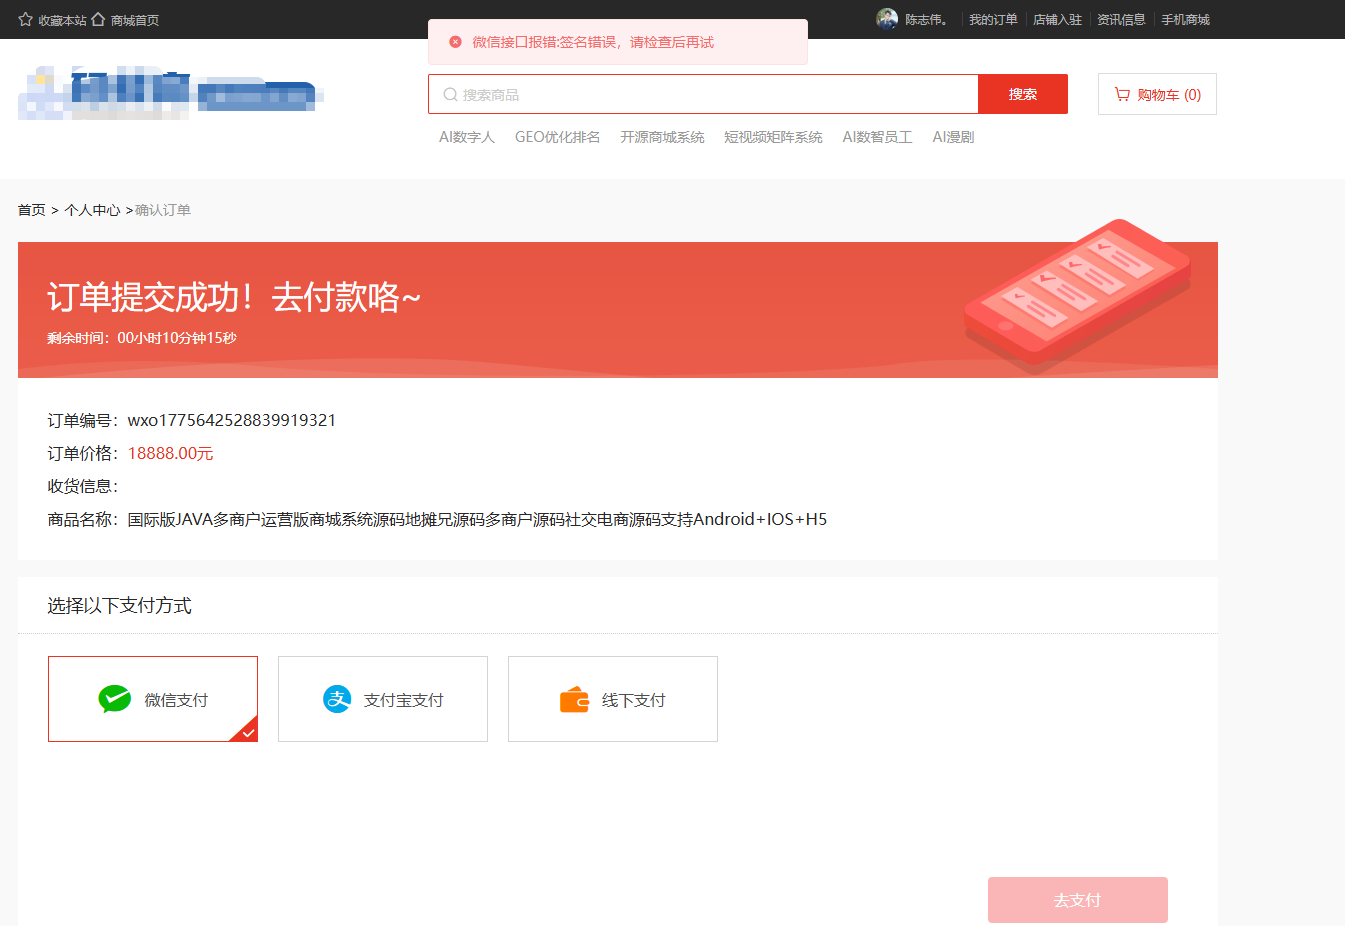Image resolution: width=1345 pixels, height=927 pixels.
Task: Click the order number wxo1775642528839919321
Action: click(x=232, y=420)
